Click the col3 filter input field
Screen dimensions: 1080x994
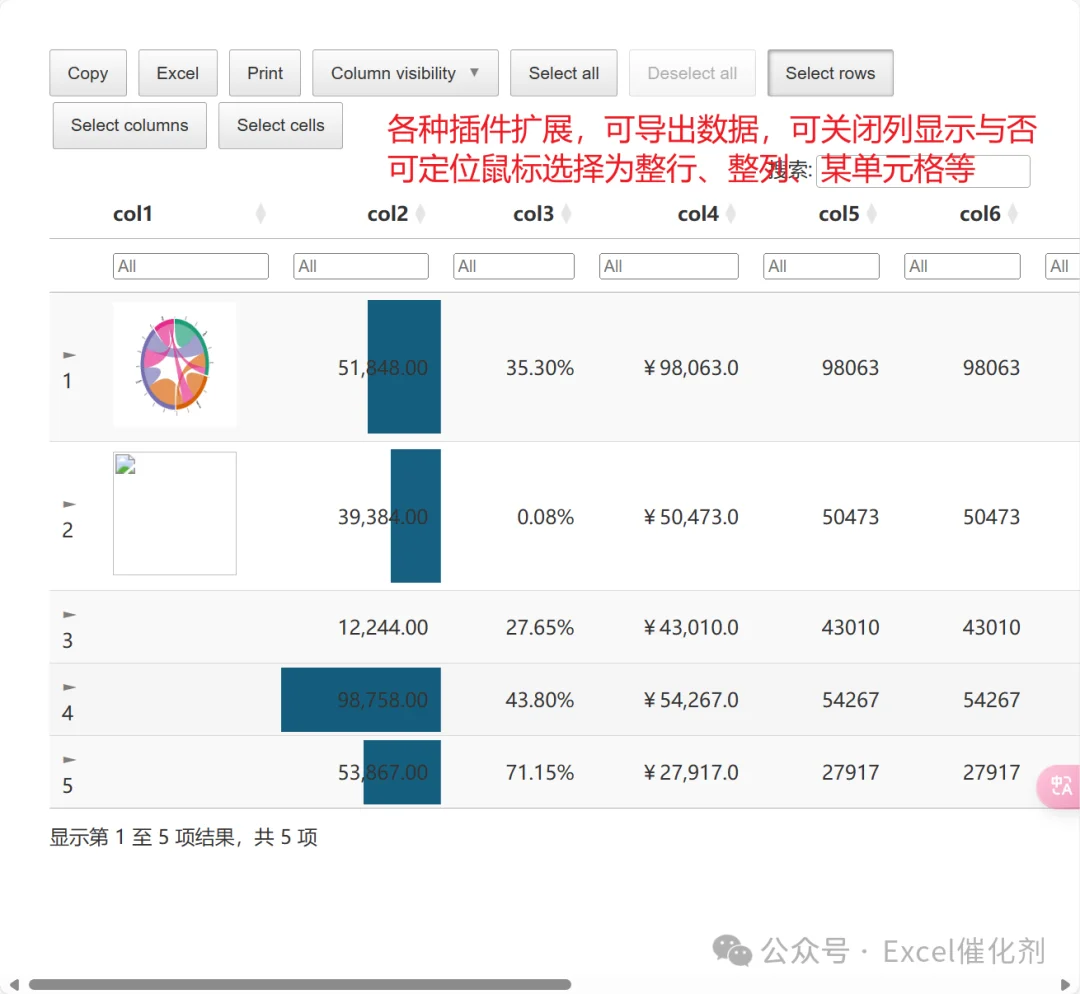coord(514,267)
